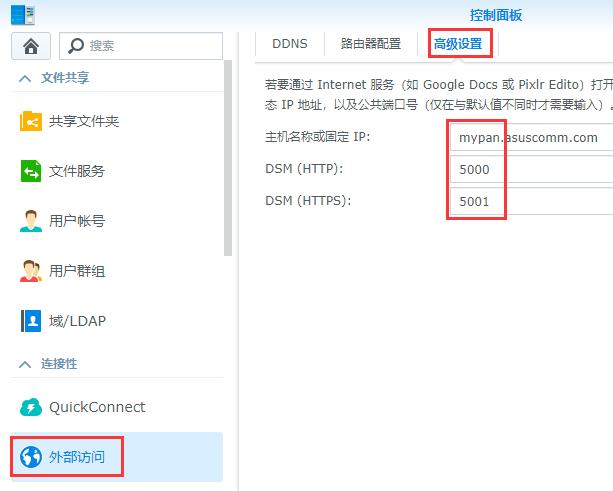This screenshot has height=491, width=613.
Task: Edit the DSM (HTTP) port field
Action: (x=531, y=169)
